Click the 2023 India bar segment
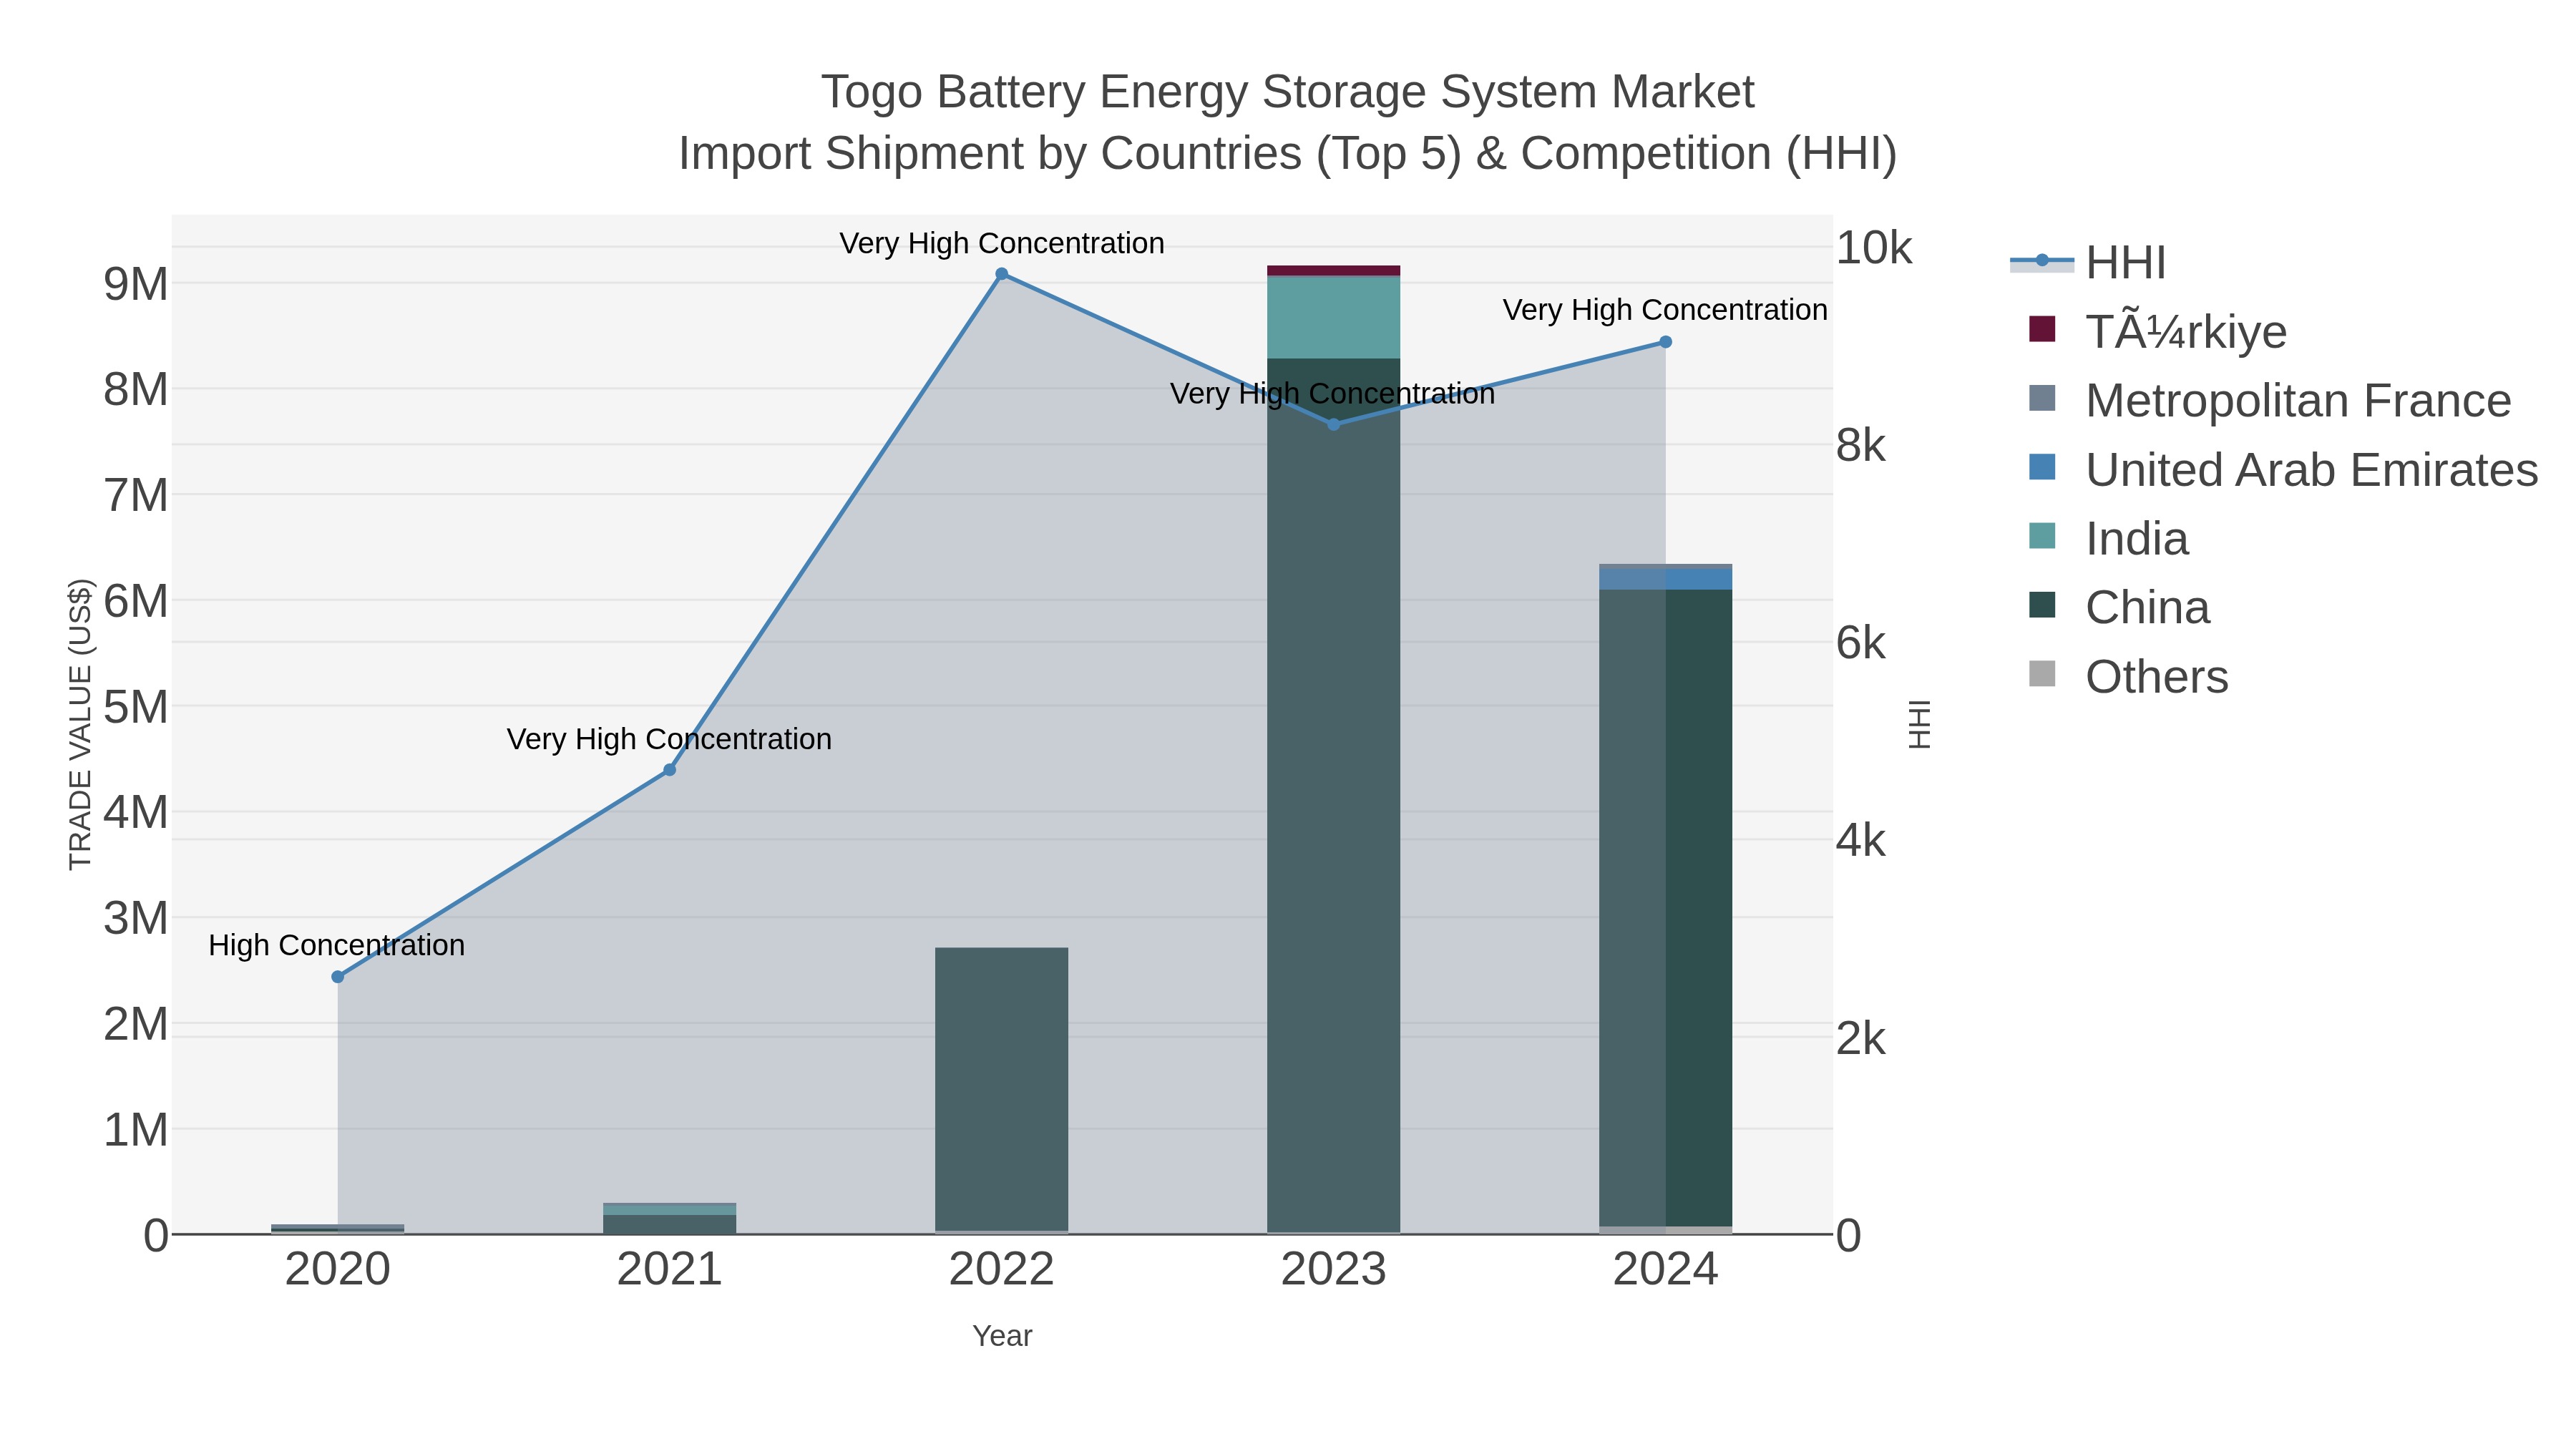Viewport: 2576px width, 1449px height. click(1334, 317)
